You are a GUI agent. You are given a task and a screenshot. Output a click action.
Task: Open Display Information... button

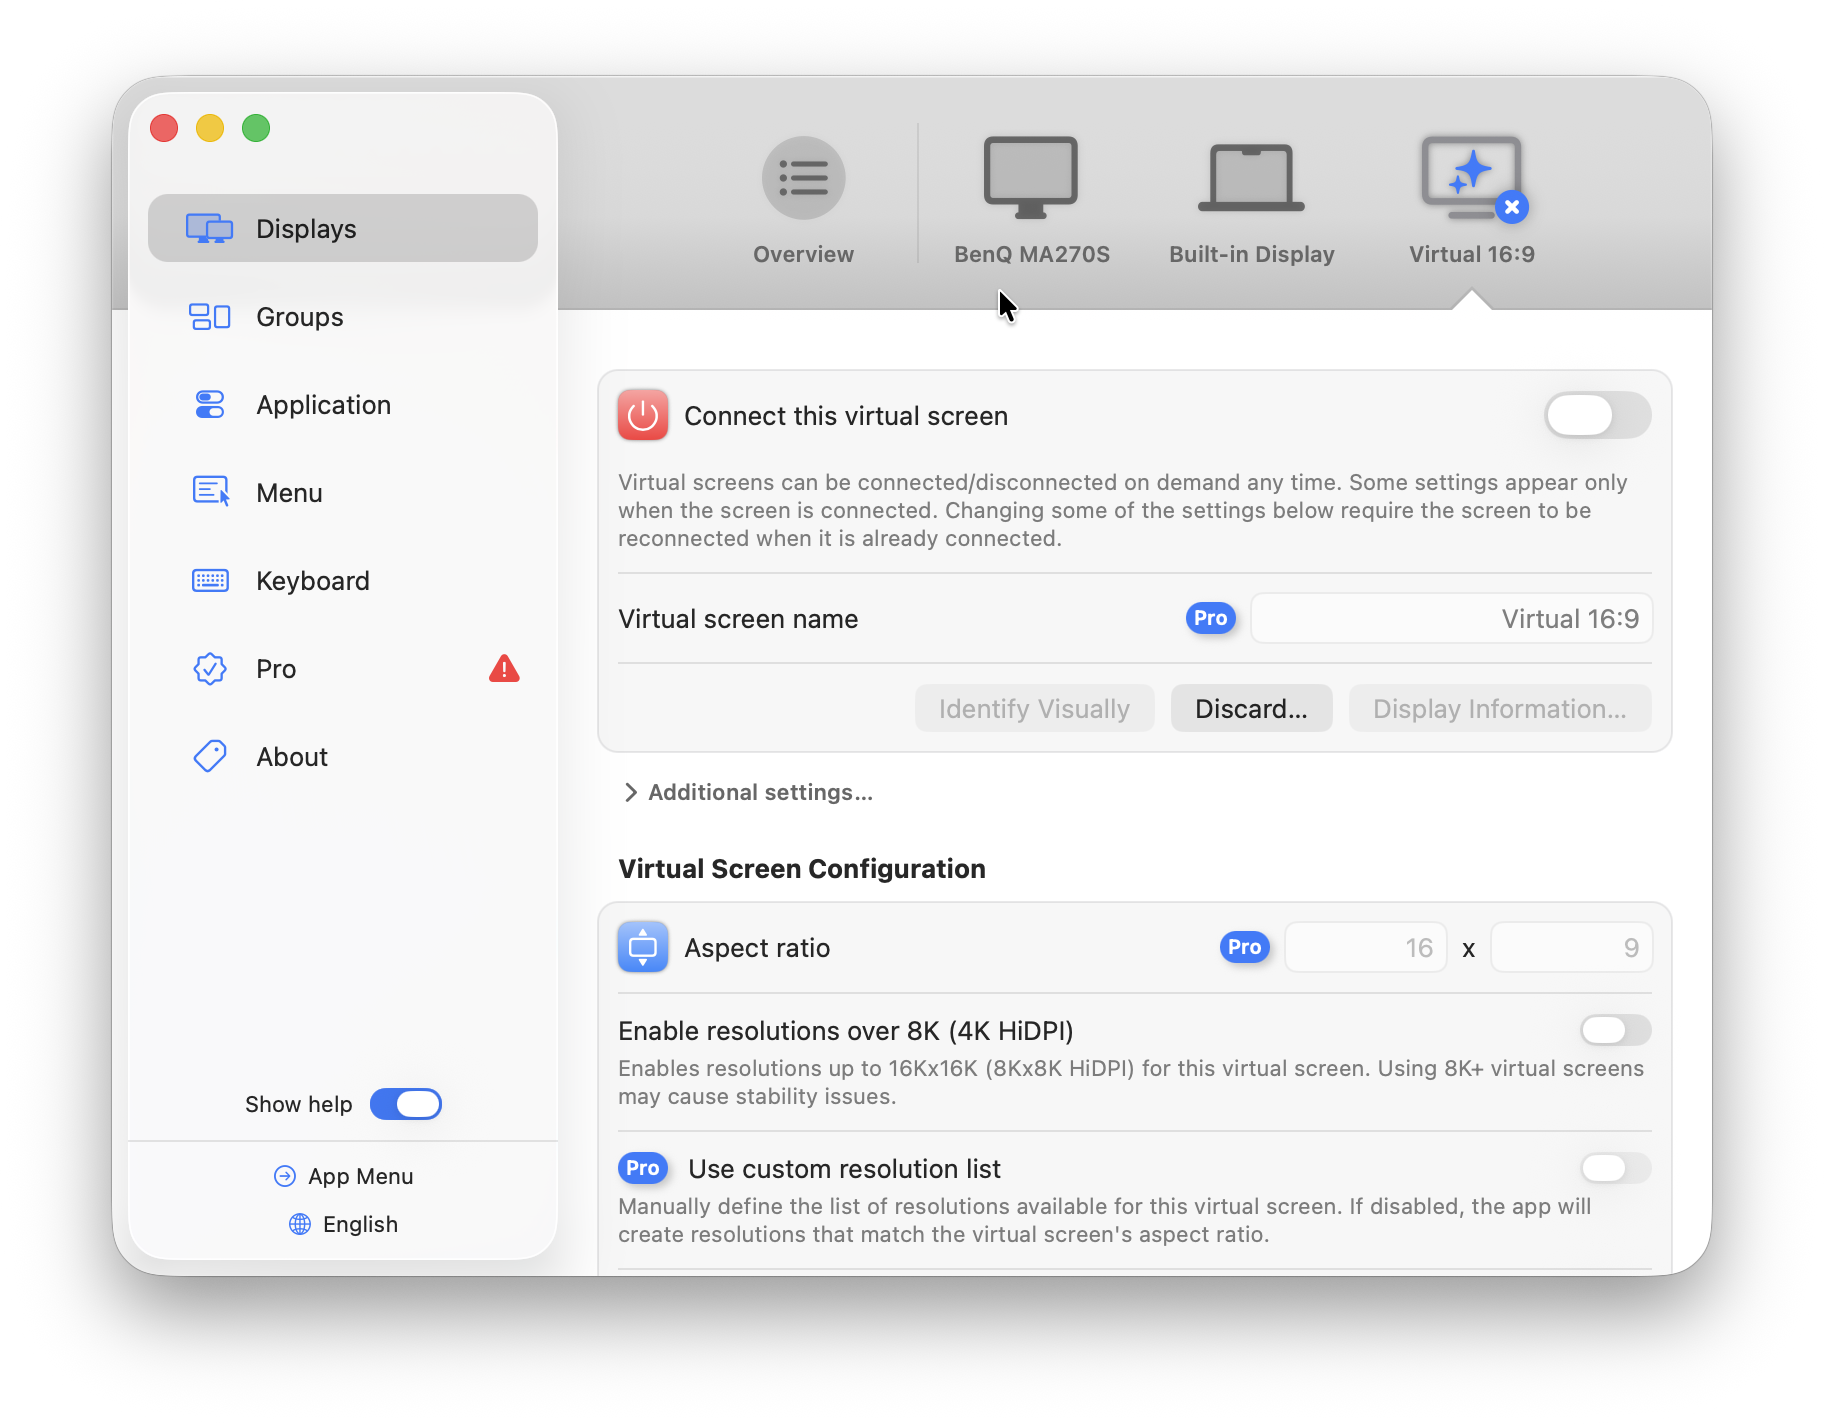1499,709
